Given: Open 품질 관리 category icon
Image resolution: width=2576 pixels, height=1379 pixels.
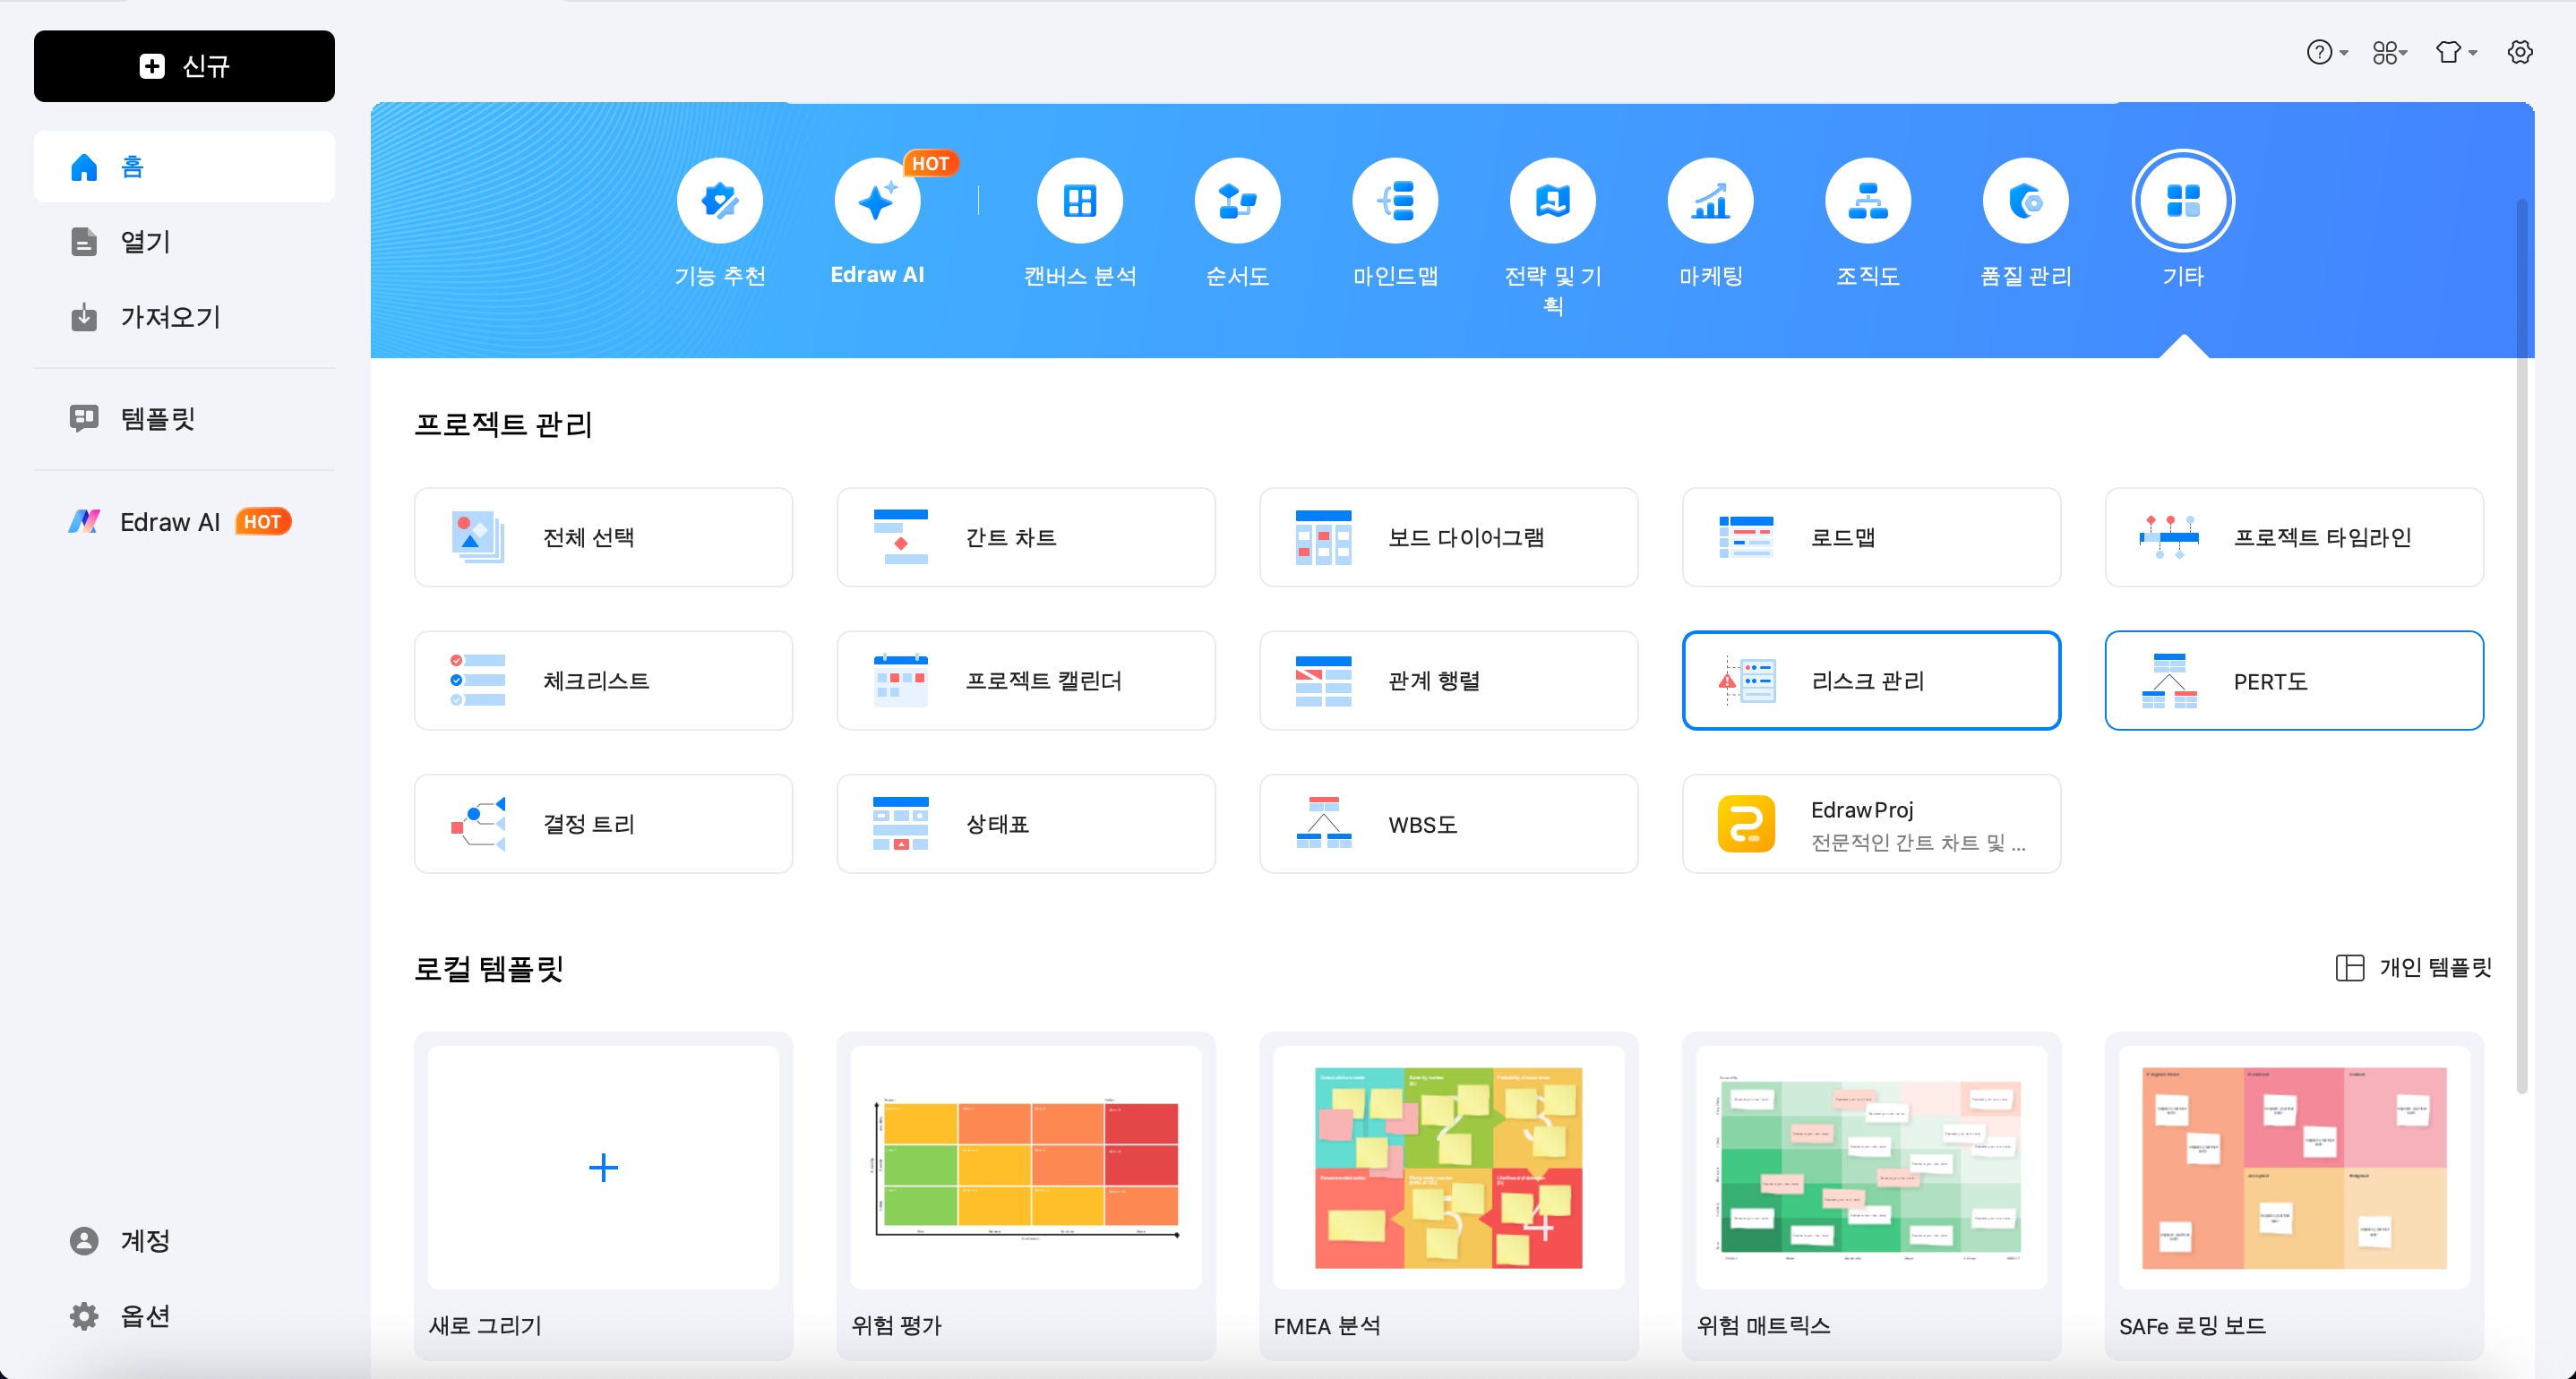Looking at the screenshot, I should 2025,201.
